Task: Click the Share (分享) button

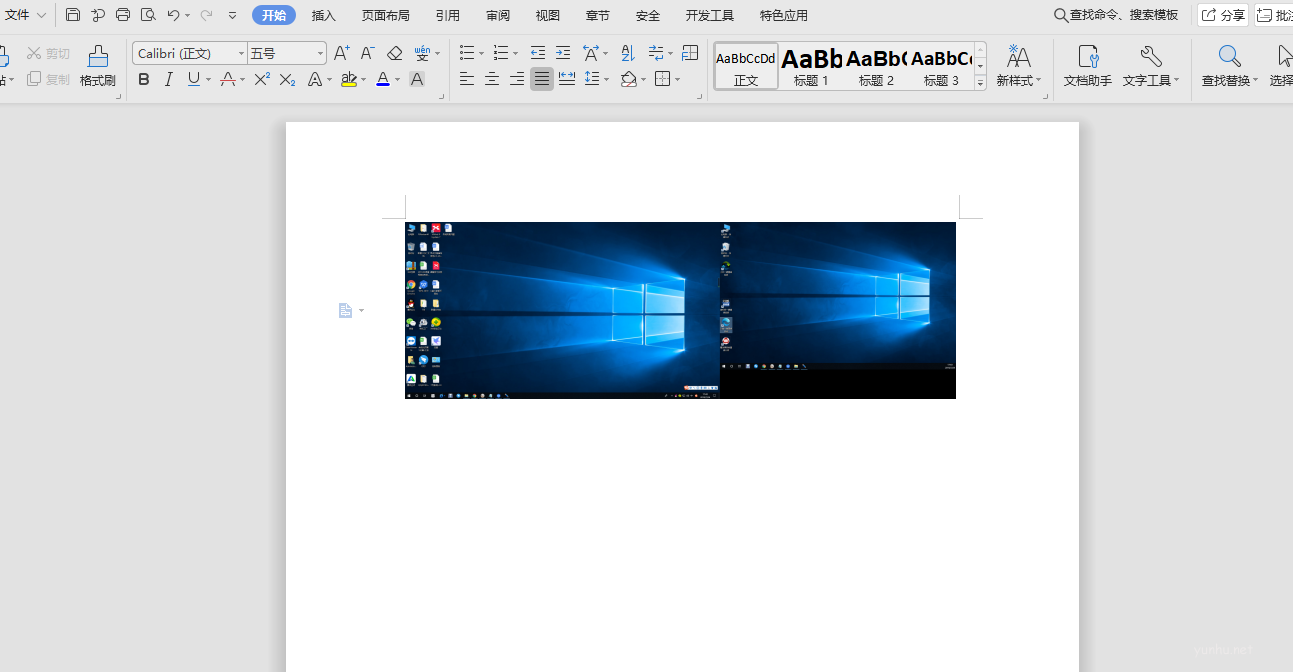Action: 1223,15
